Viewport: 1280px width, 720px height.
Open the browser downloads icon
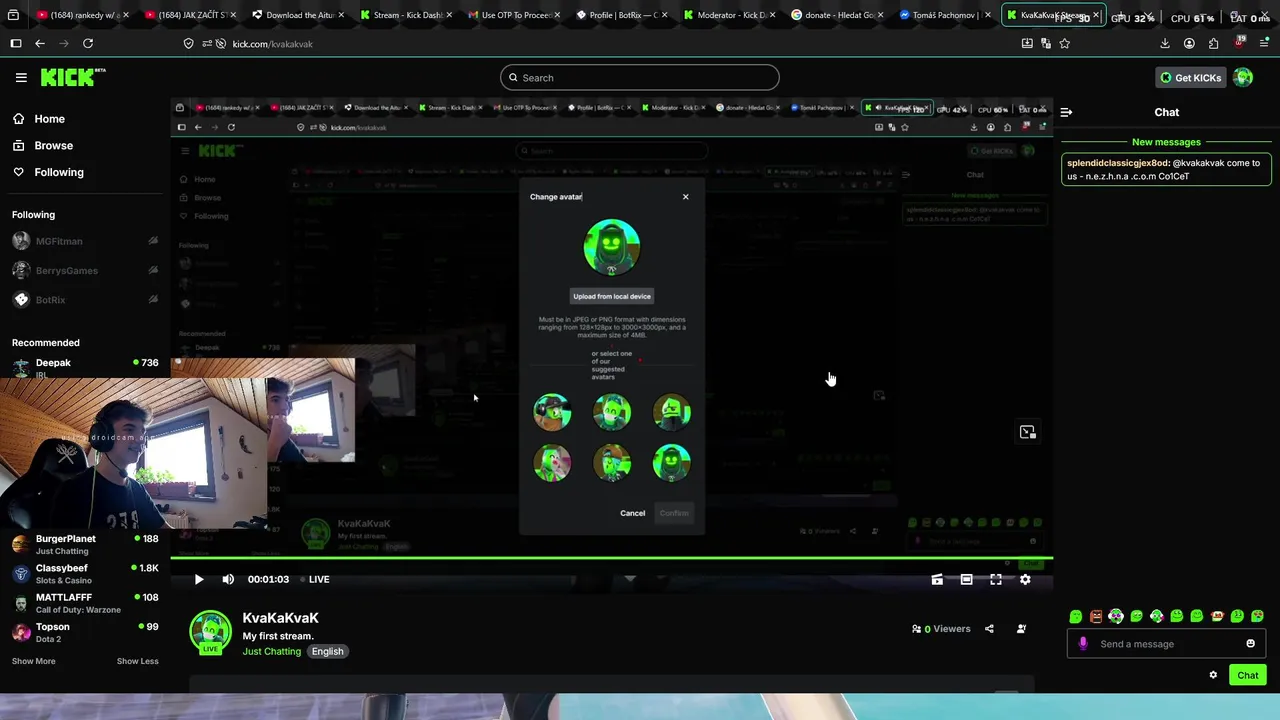coord(1164,43)
